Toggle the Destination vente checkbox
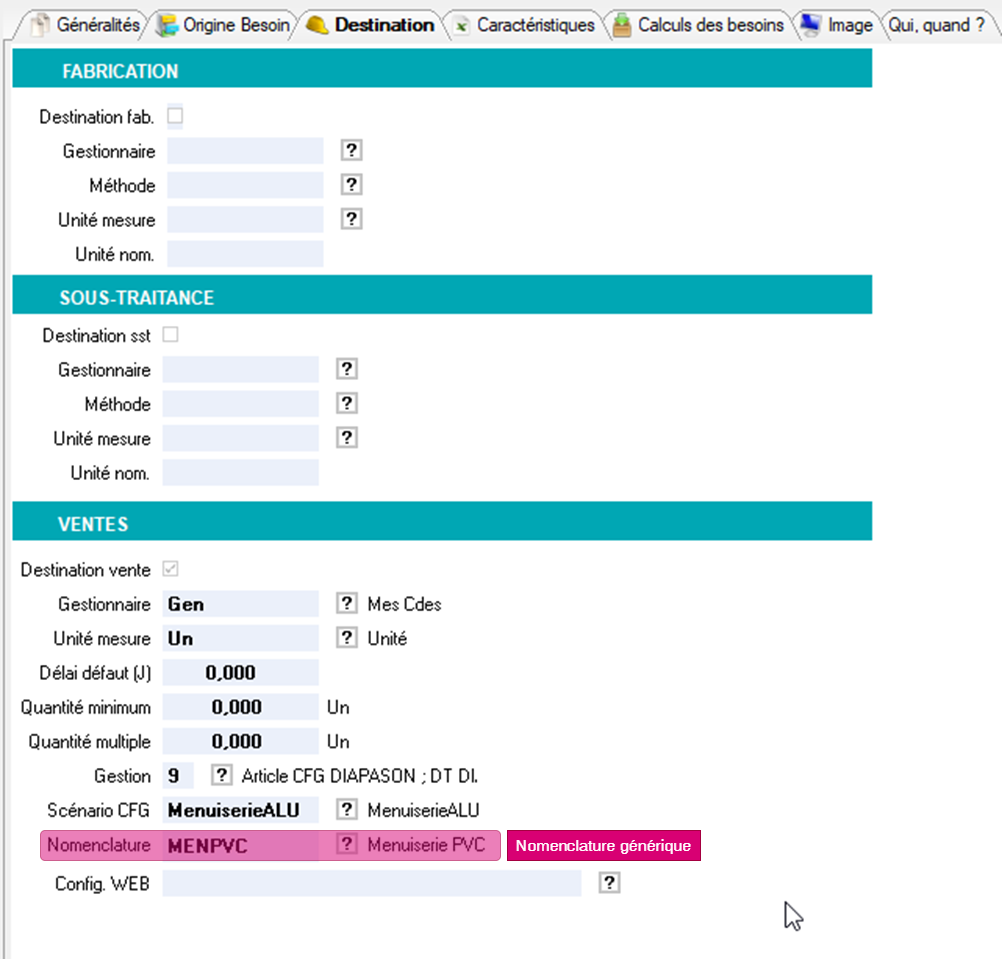Viewport: 1002px width, 959px height. coord(170,569)
